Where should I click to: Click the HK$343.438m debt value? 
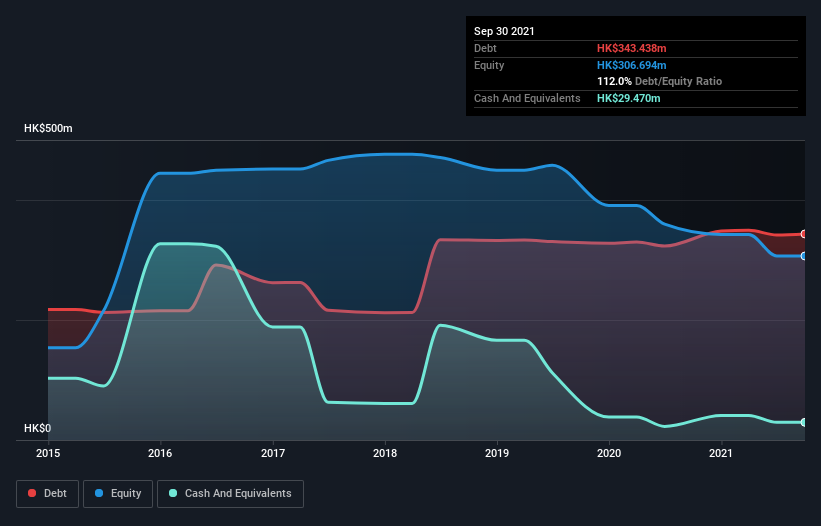tap(631, 48)
